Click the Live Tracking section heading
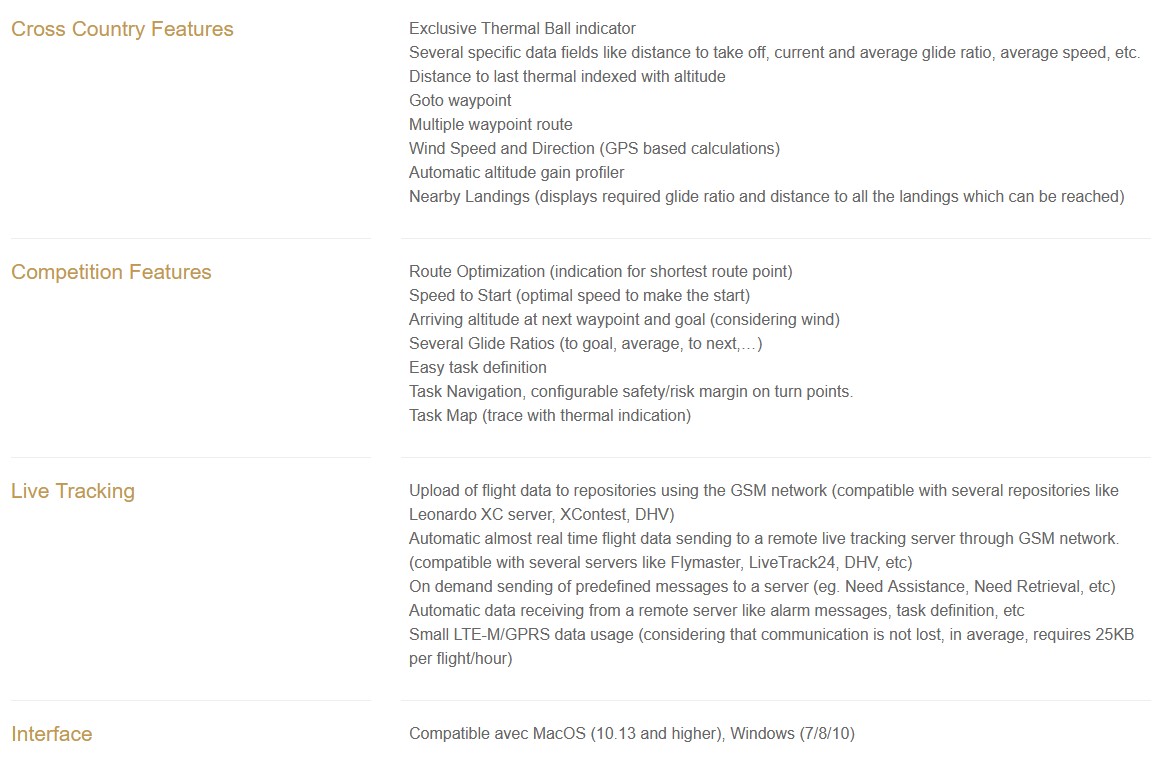The width and height of the screenshot is (1173, 761). click(73, 492)
